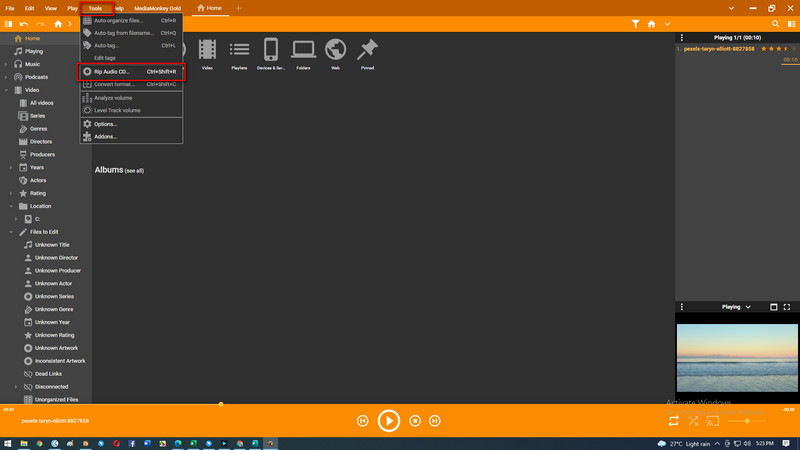Screen dimensions: 800x450
Task: Switch preview to windowed mode icon
Action: (773, 307)
